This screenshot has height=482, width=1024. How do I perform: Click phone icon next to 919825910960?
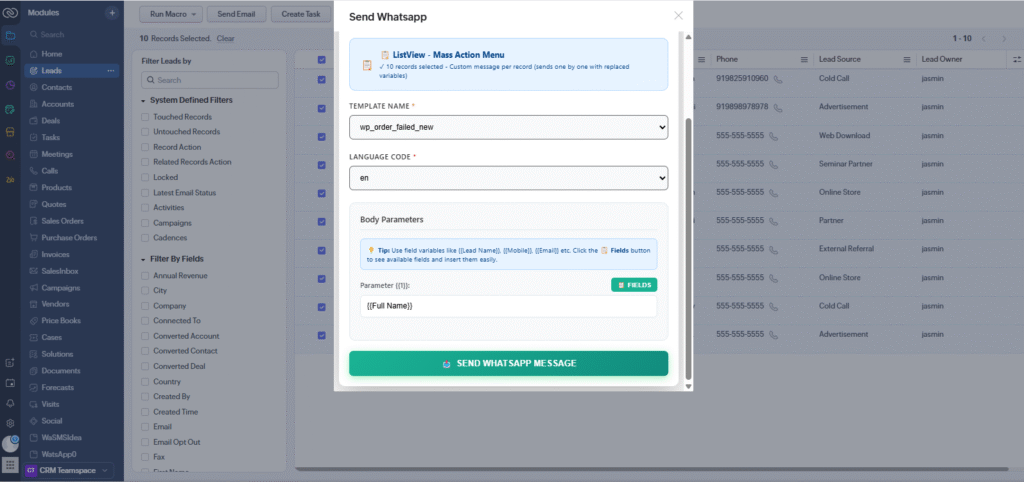click(778, 78)
